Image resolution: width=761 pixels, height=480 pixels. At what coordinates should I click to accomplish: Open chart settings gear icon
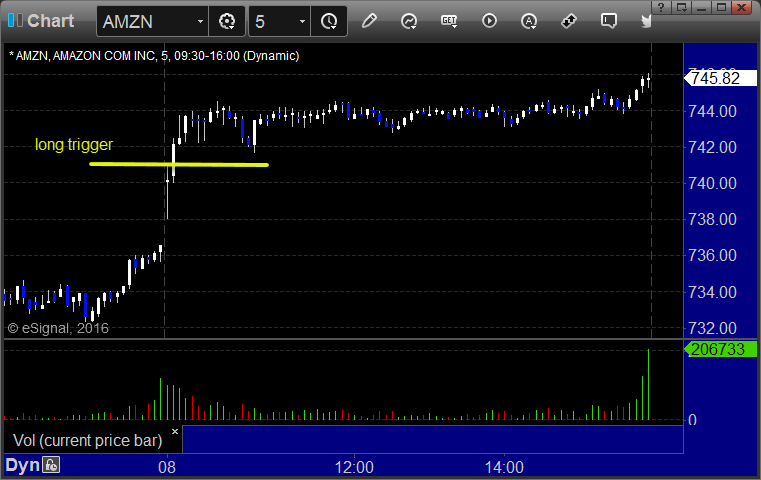pyautogui.click(x=227, y=21)
